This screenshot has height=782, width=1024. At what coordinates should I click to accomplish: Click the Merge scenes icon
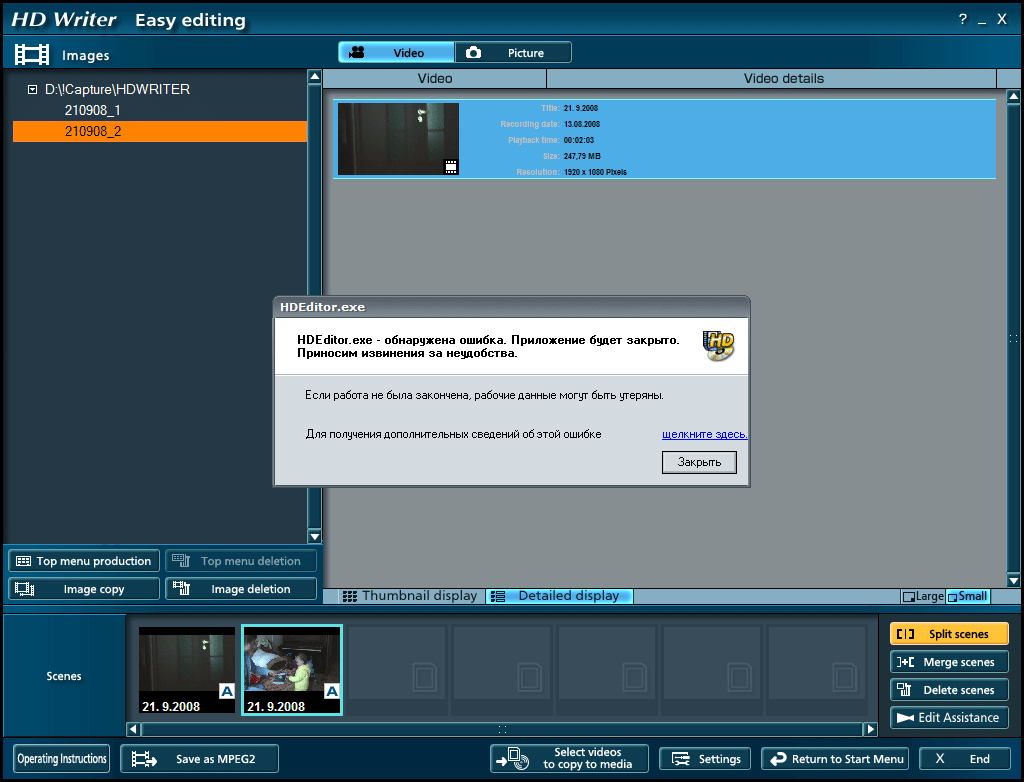pyautogui.click(x=905, y=662)
